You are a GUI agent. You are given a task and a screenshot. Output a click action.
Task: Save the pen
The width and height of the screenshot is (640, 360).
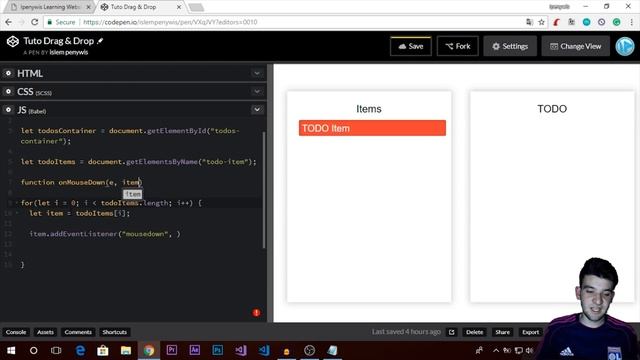411,46
